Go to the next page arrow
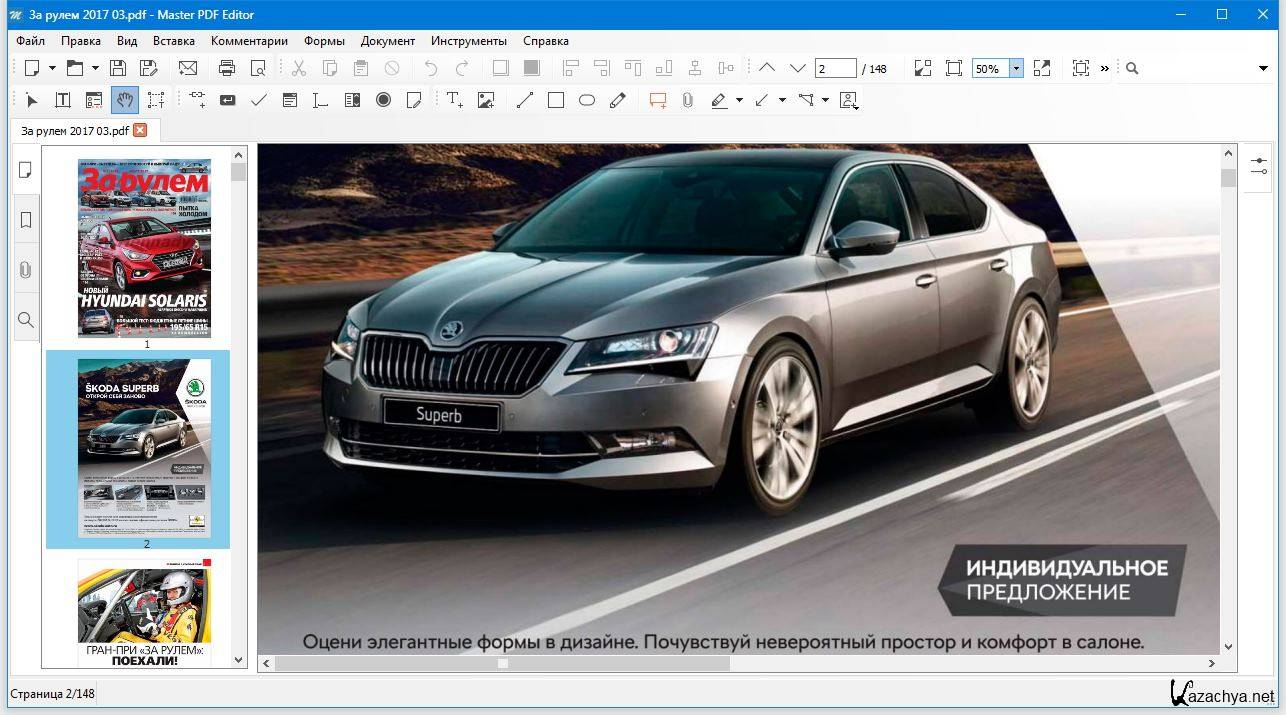Screen dimensions: 1286x715 coord(797,68)
